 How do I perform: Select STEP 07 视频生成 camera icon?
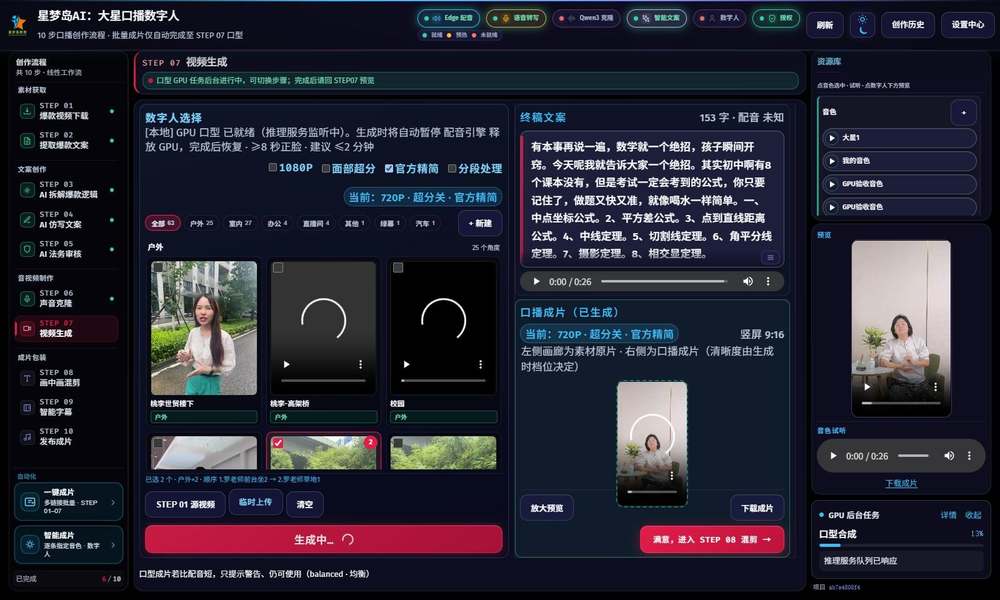pyautogui.click(x=27, y=328)
